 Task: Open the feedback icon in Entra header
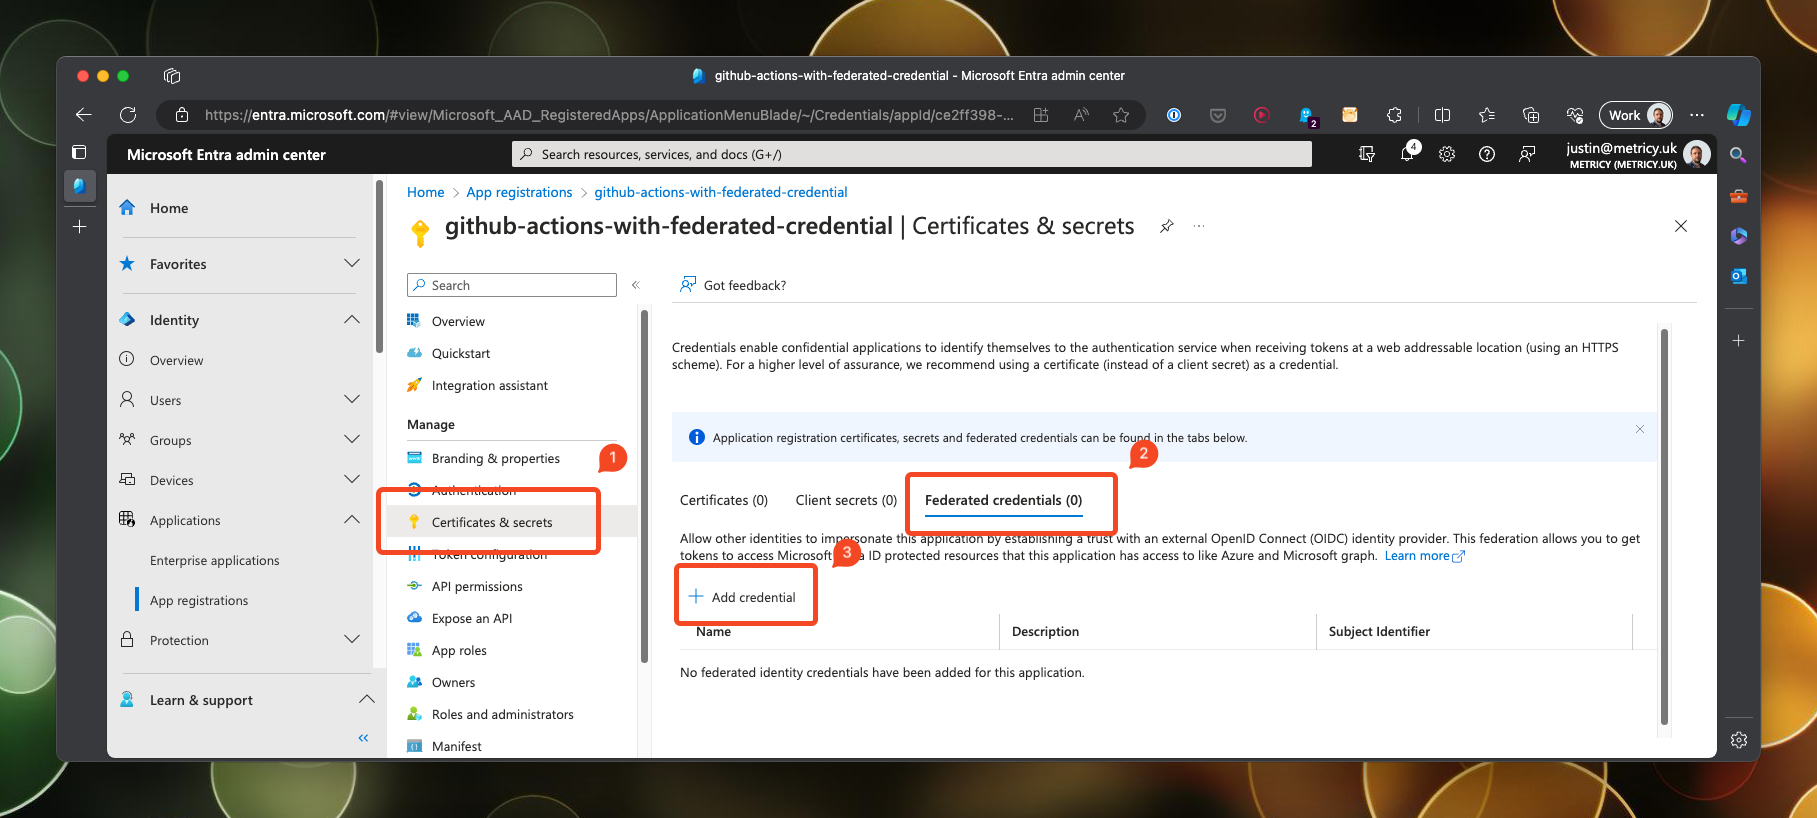tap(1527, 154)
